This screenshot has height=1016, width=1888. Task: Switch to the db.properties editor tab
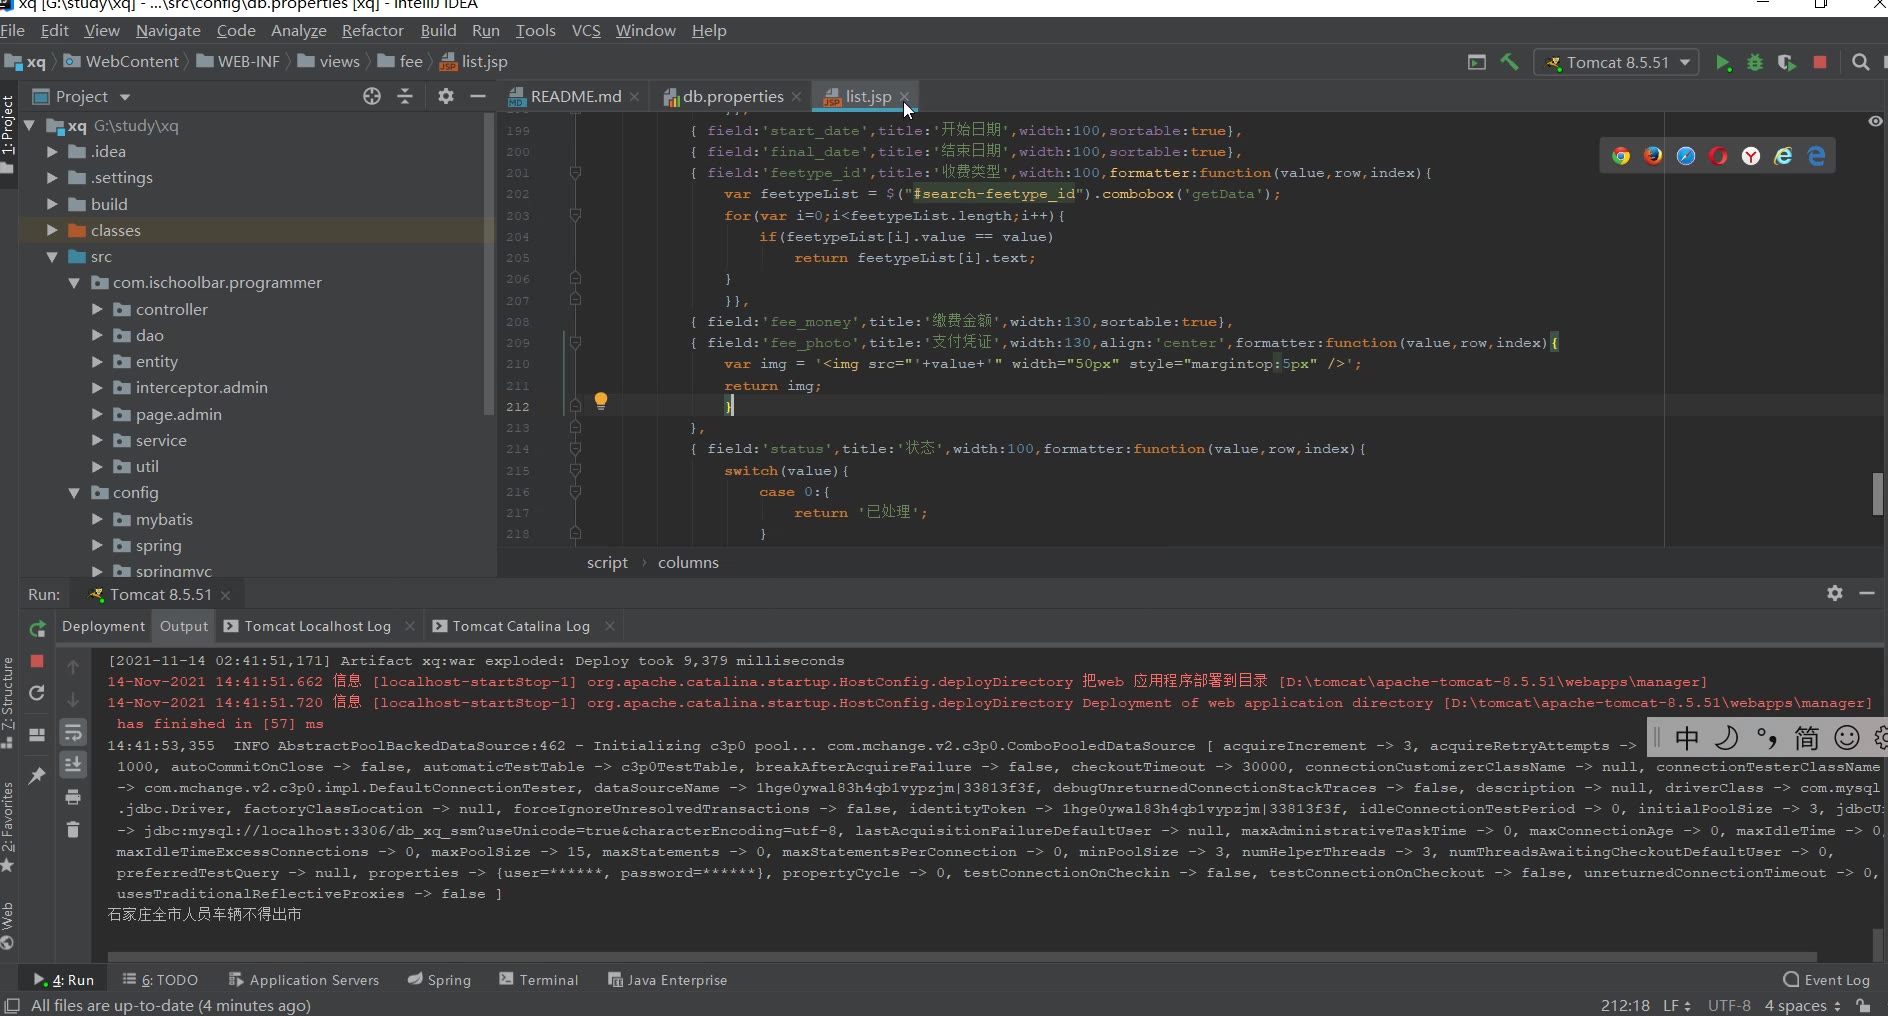tap(732, 97)
